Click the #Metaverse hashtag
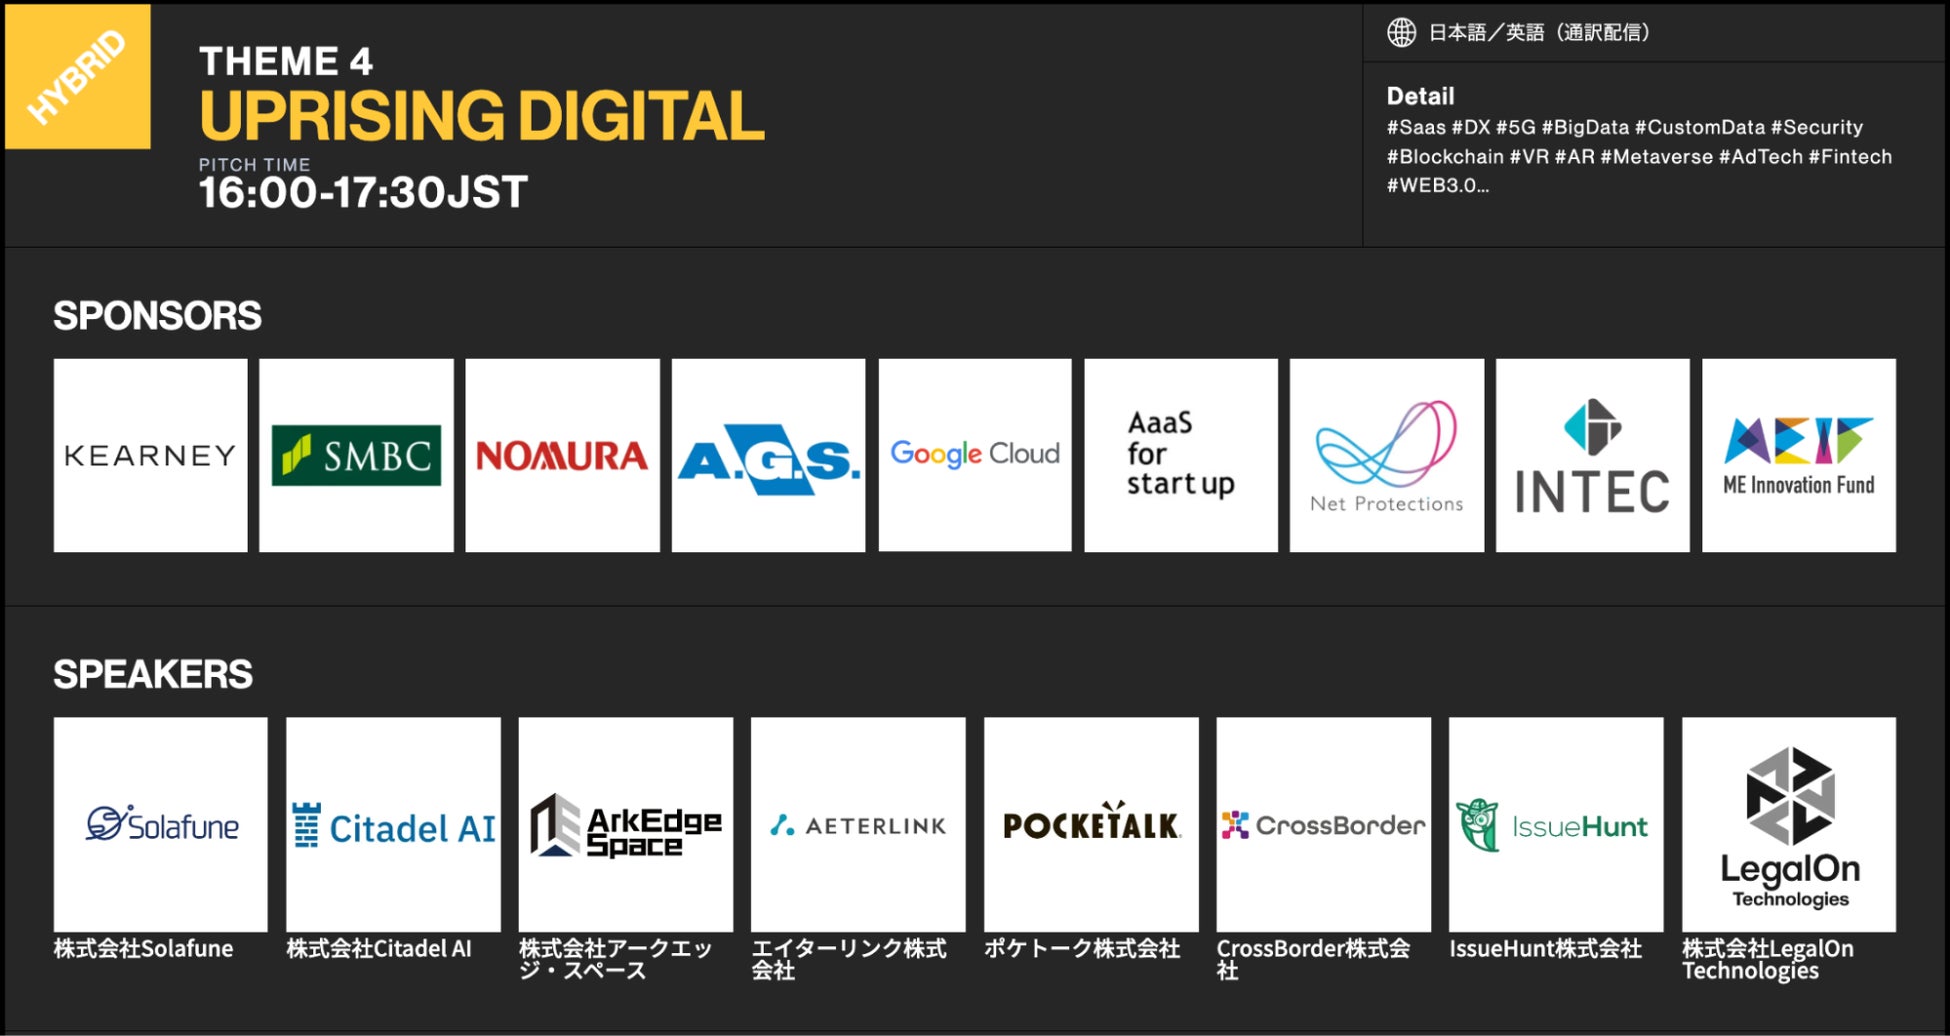The height and width of the screenshot is (1036, 1950). 1657,156
